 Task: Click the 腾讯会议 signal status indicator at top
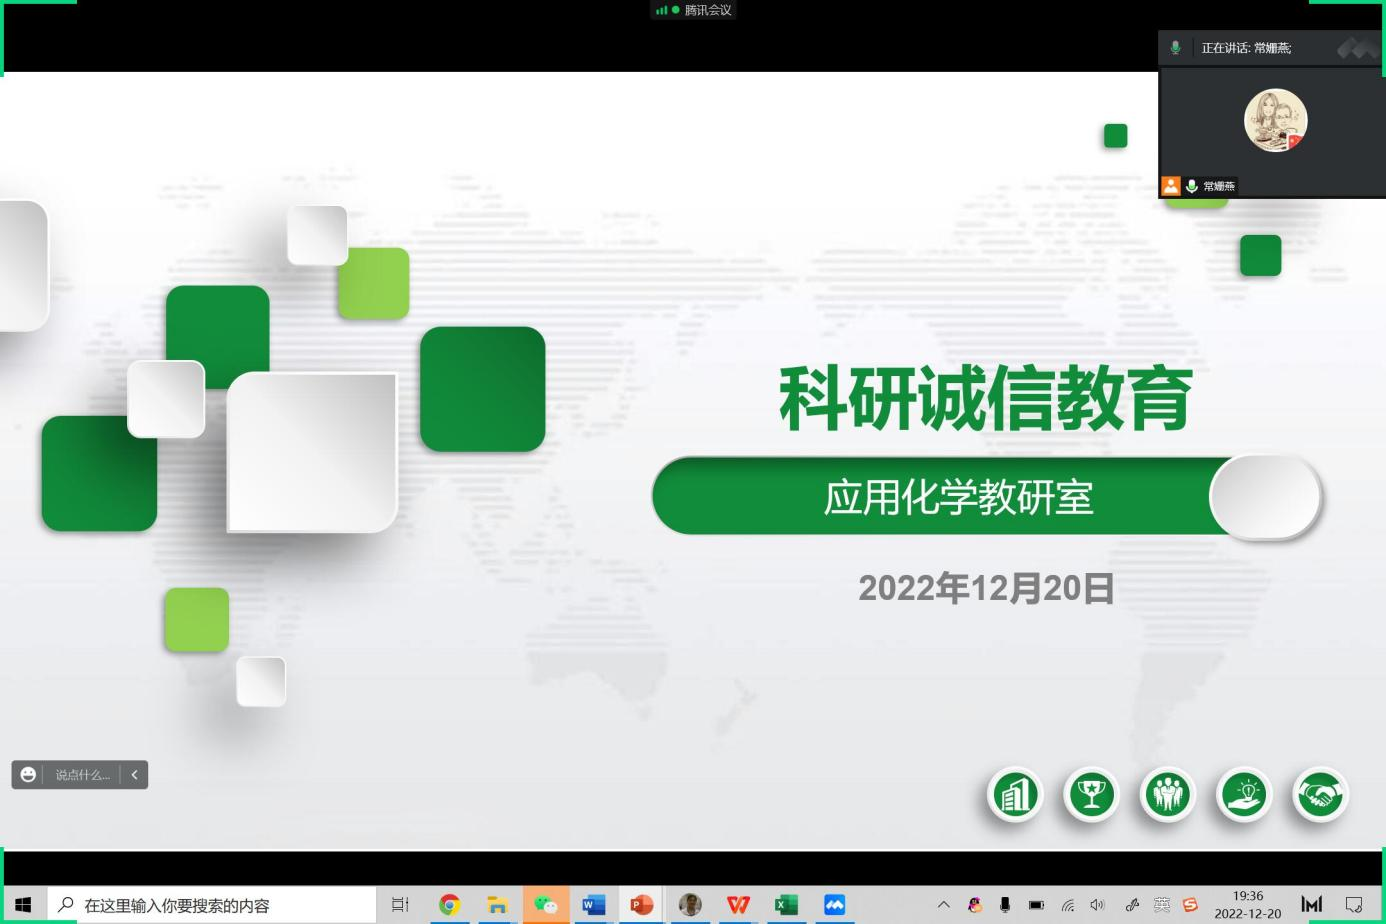point(693,10)
